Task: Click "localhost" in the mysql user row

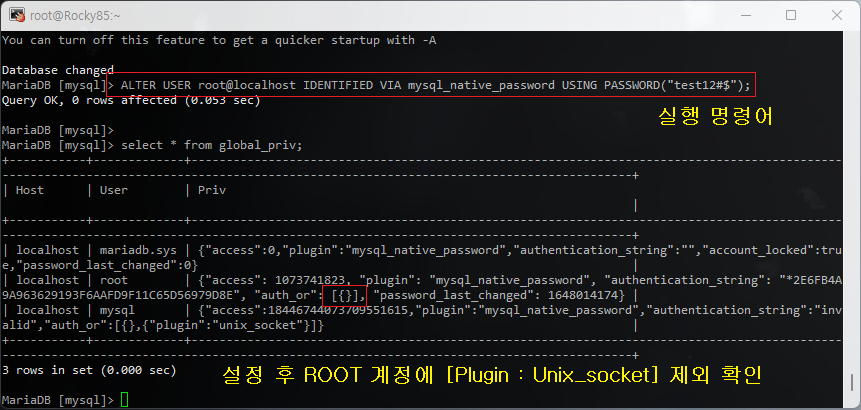Action: pyautogui.click(x=47, y=310)
